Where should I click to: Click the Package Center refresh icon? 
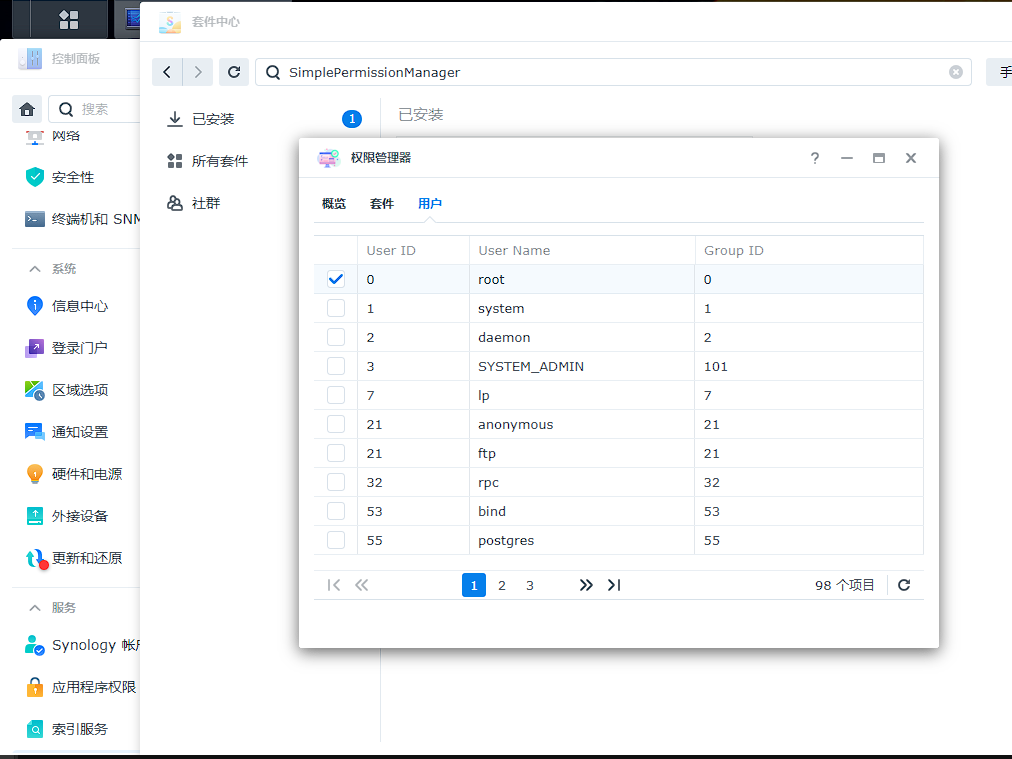[x=234, y=72]
